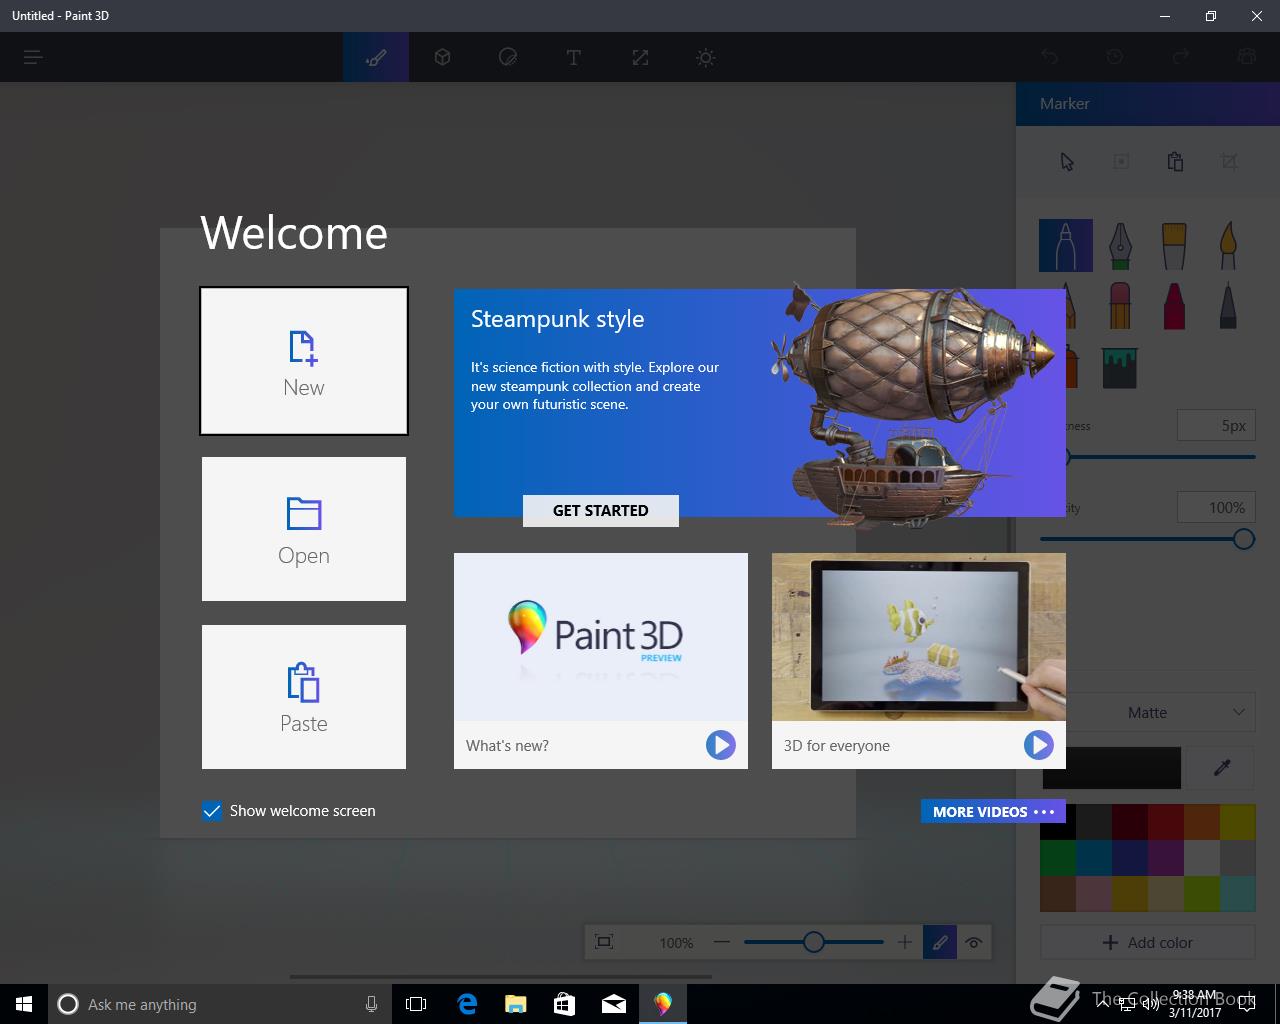Viewport: 1280px width, 1024px height.
Task: Click the zoom in plus icon
Action: tap(904, 942)
